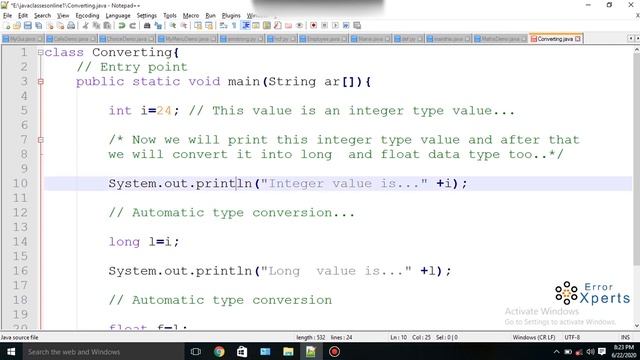Click 'Search the web and Windows' box
The image size is (640, 360).
(103, 352)
